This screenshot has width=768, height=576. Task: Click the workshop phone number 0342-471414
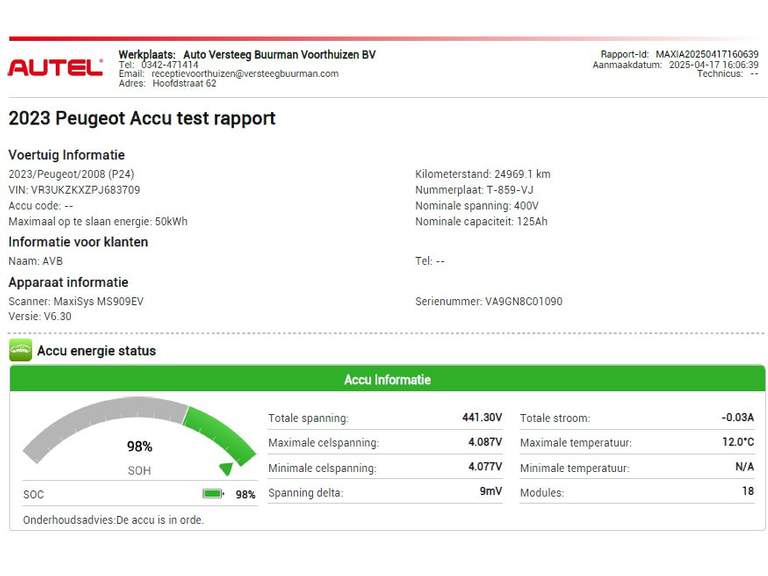tap(170, 64)
